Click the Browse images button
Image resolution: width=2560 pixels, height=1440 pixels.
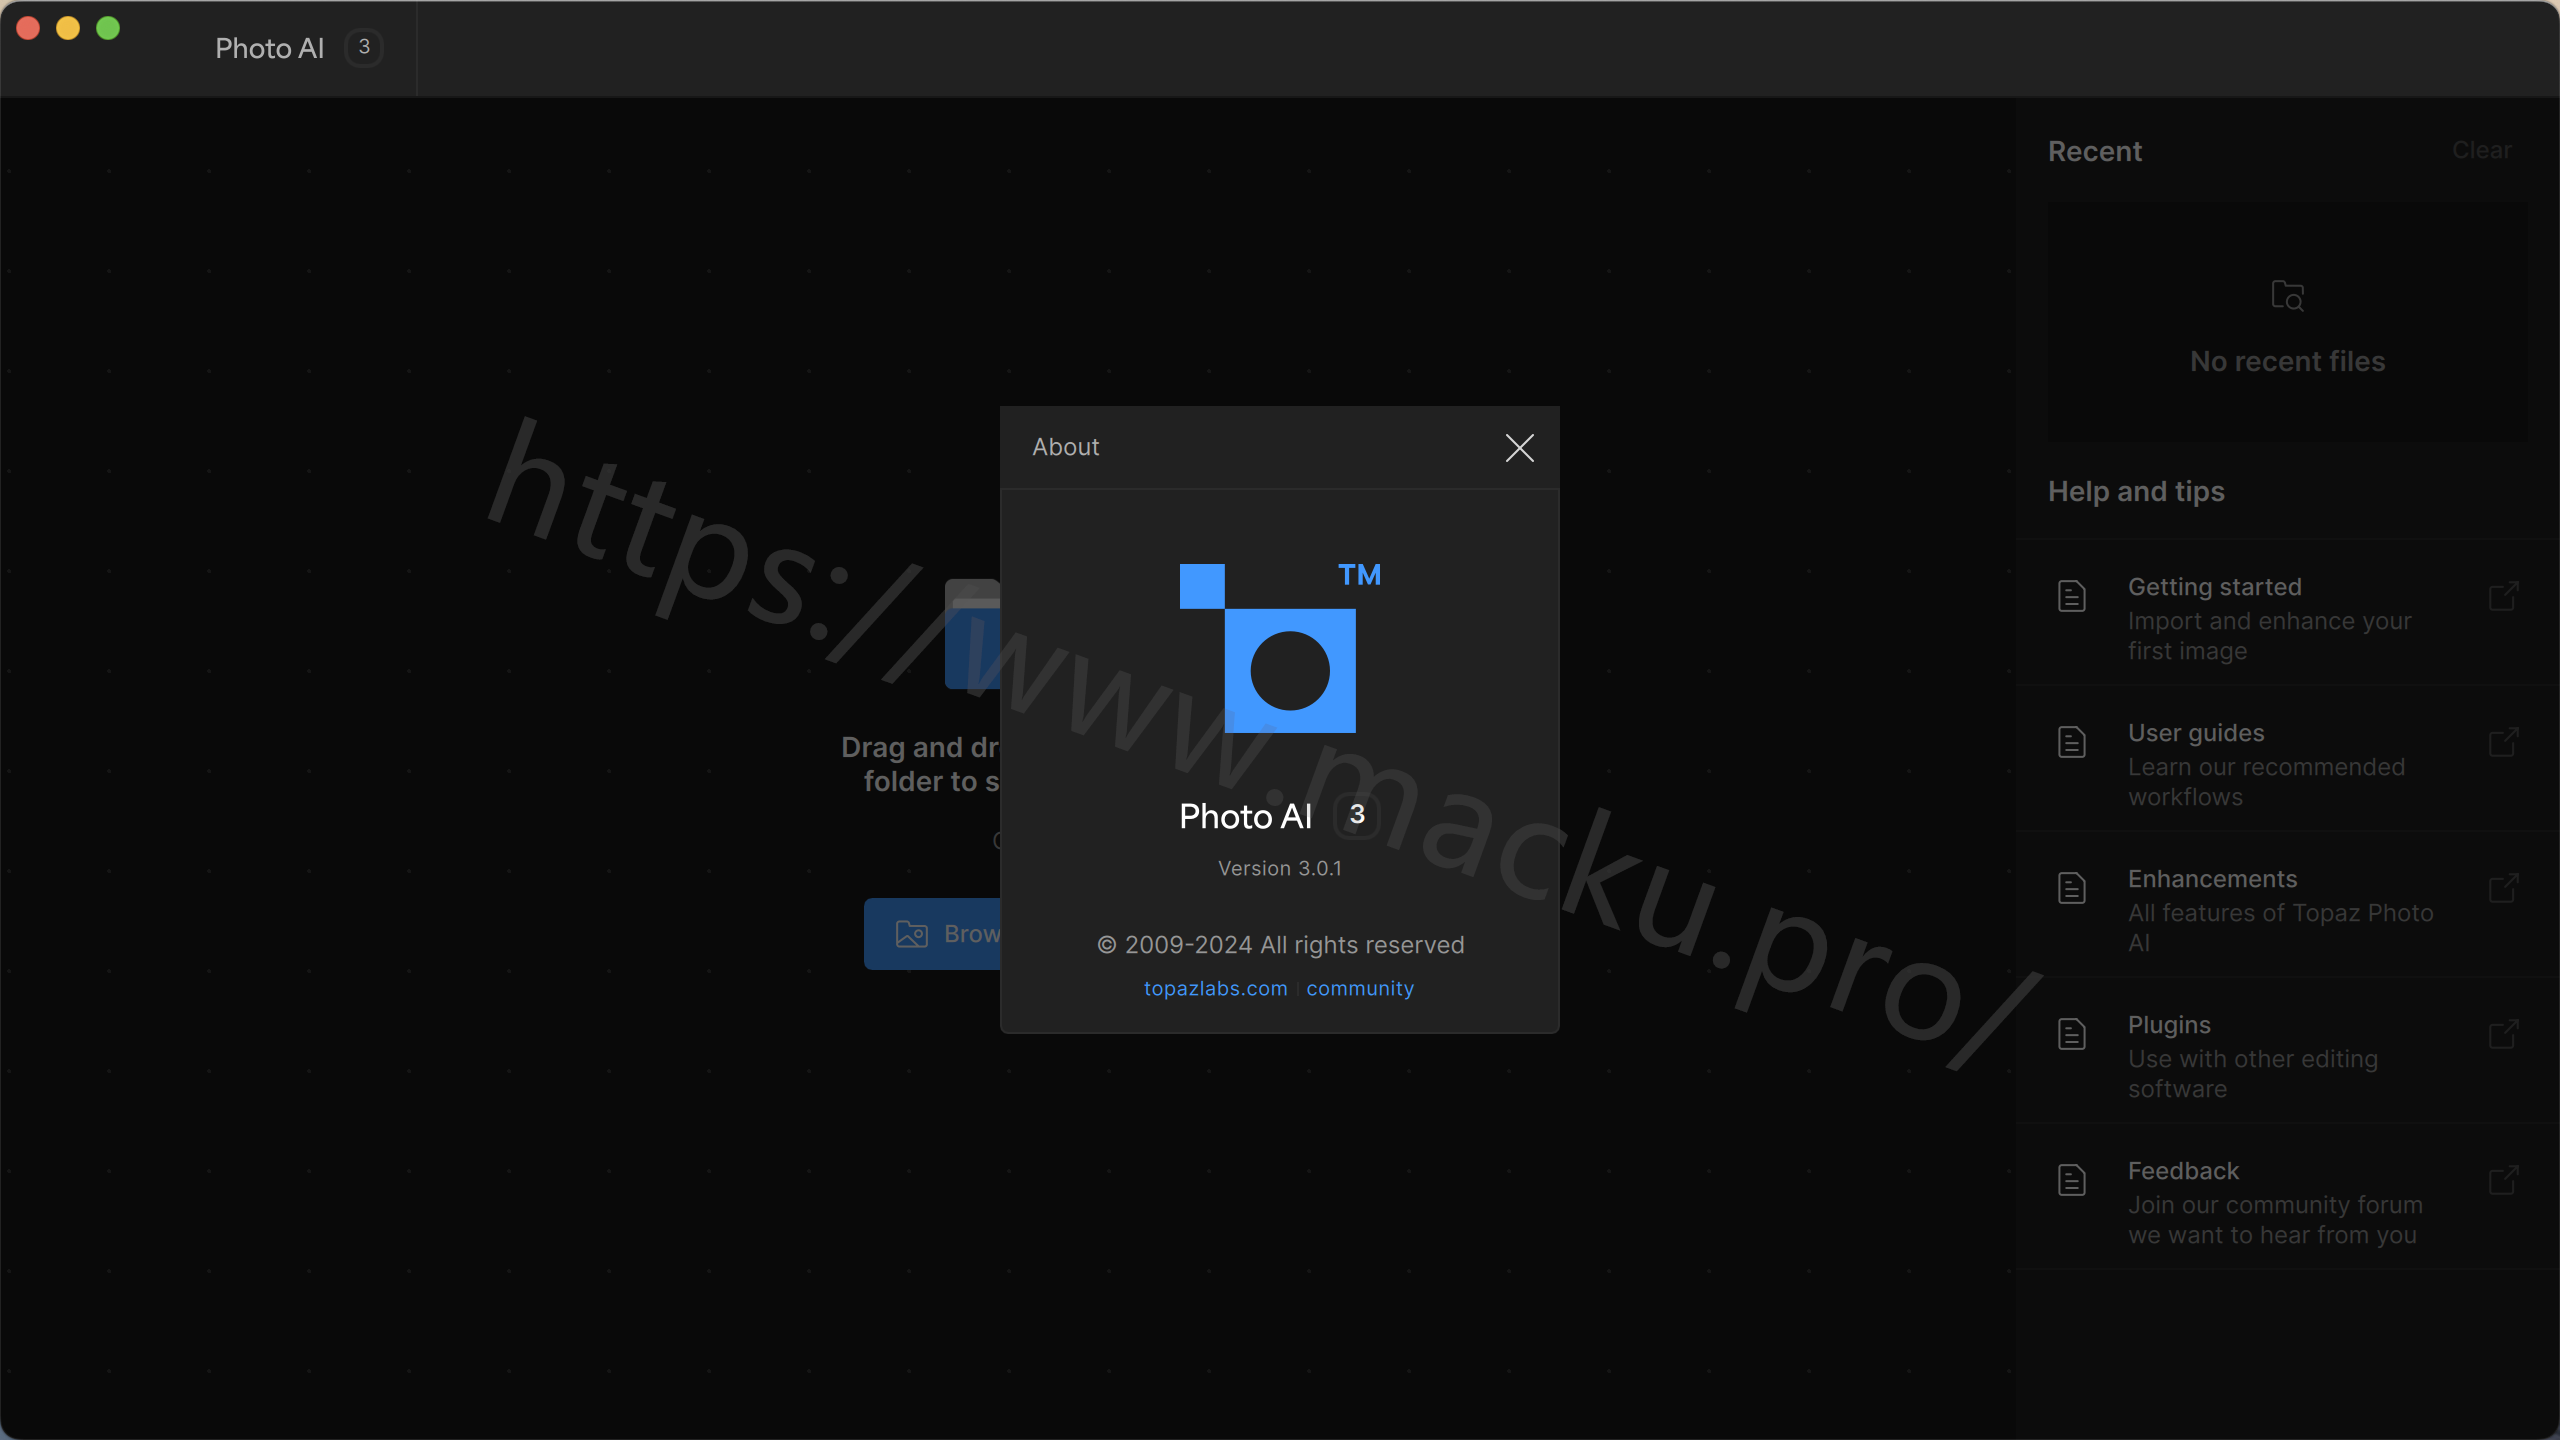(933, 934)
